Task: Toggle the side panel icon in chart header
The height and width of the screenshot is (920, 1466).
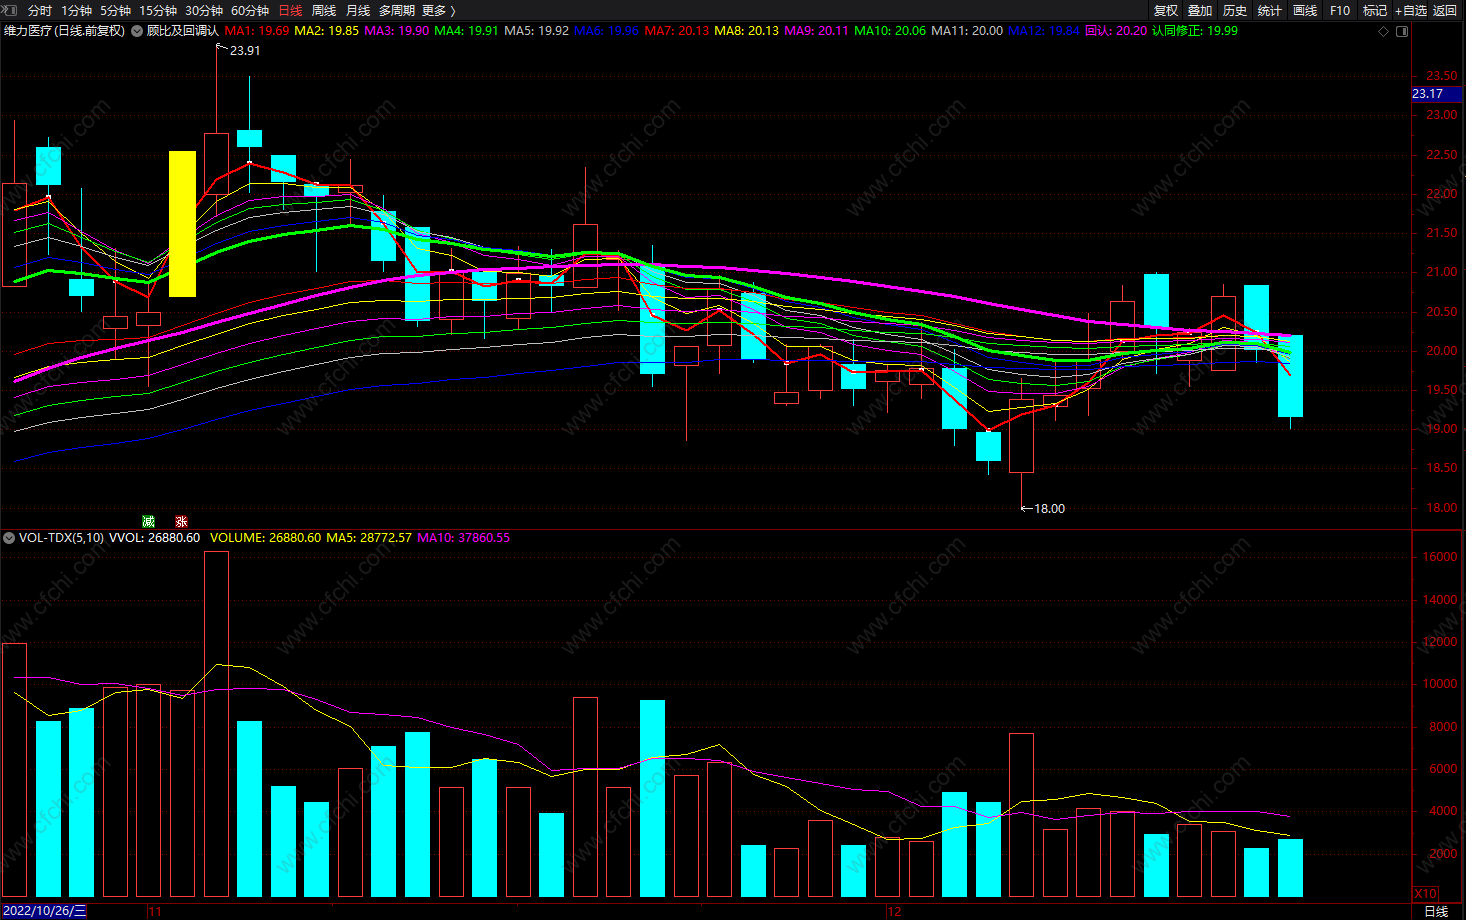Action: click(1402, 31)
